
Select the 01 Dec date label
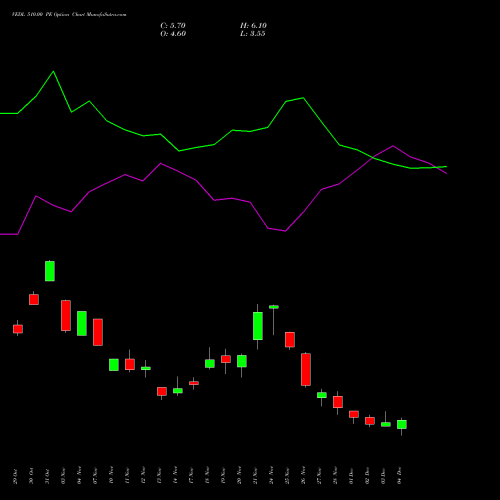pyautogui.click(x=351, y=476)
